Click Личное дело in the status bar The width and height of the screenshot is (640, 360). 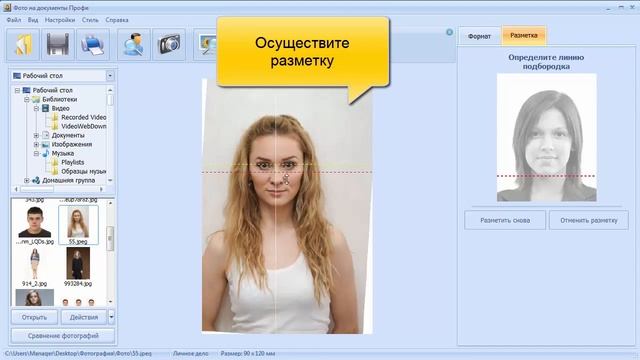pos(191,353)
